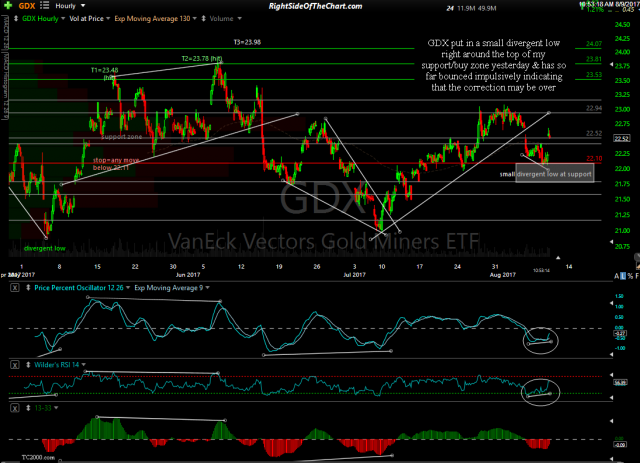Toggle the A arithmetic scale button

pos(616,276)
